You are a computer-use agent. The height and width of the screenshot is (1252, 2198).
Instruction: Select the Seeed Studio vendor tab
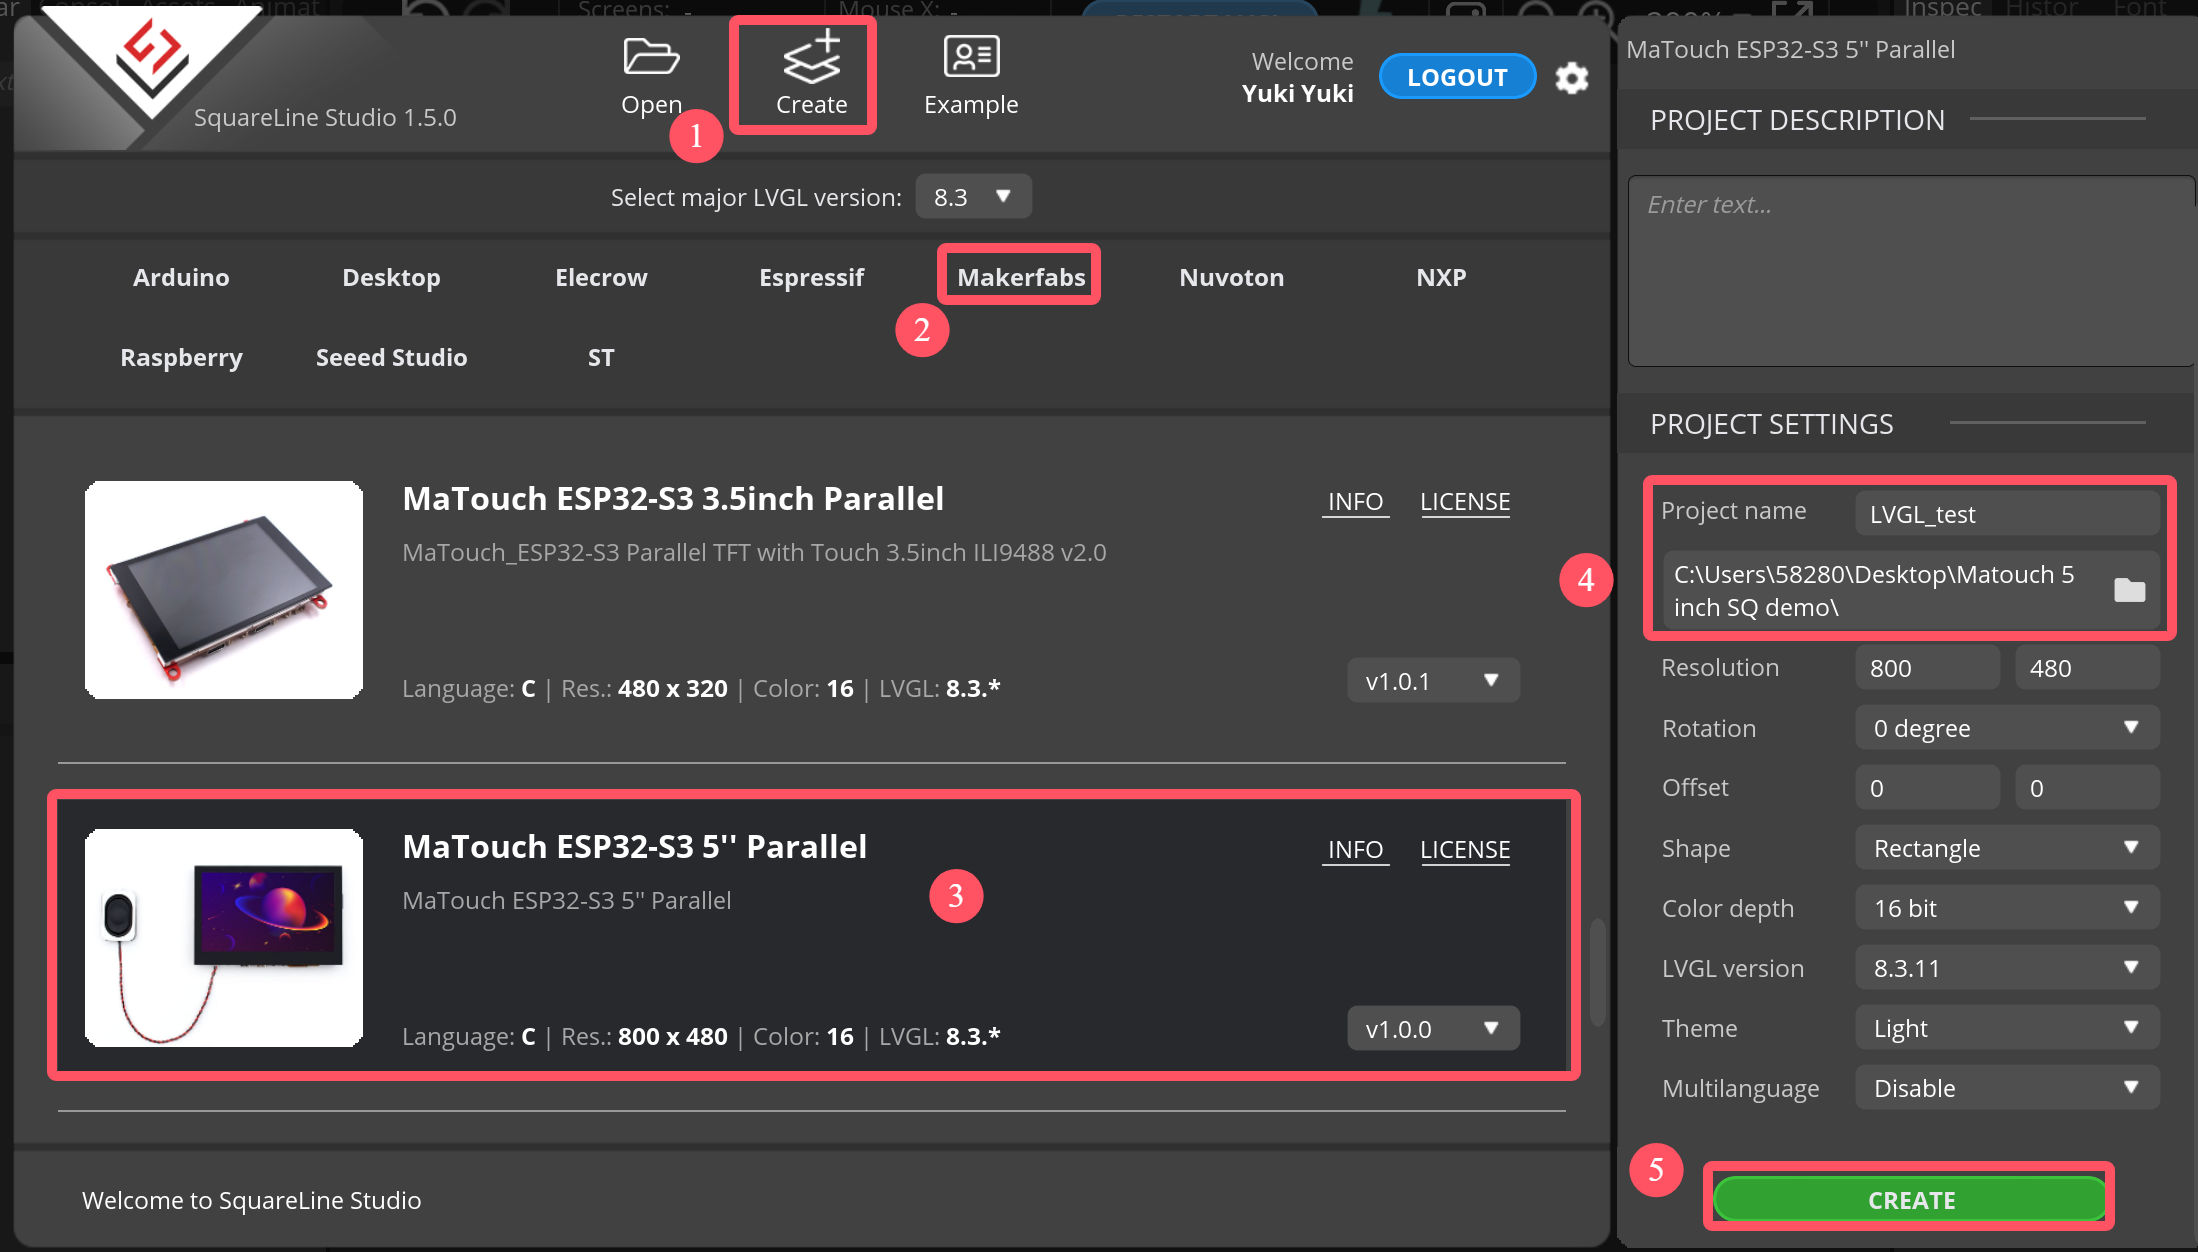(391, 357)
